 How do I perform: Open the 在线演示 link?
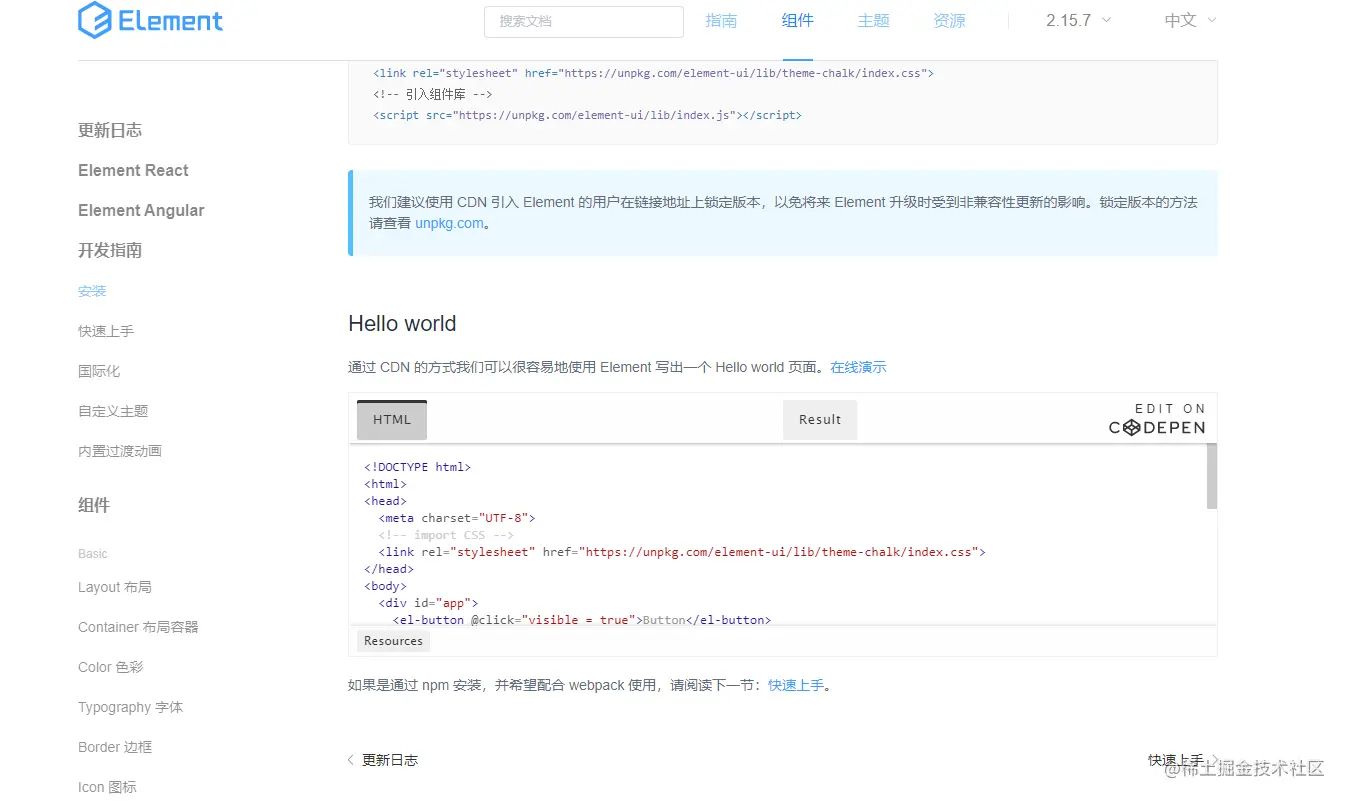858,367
